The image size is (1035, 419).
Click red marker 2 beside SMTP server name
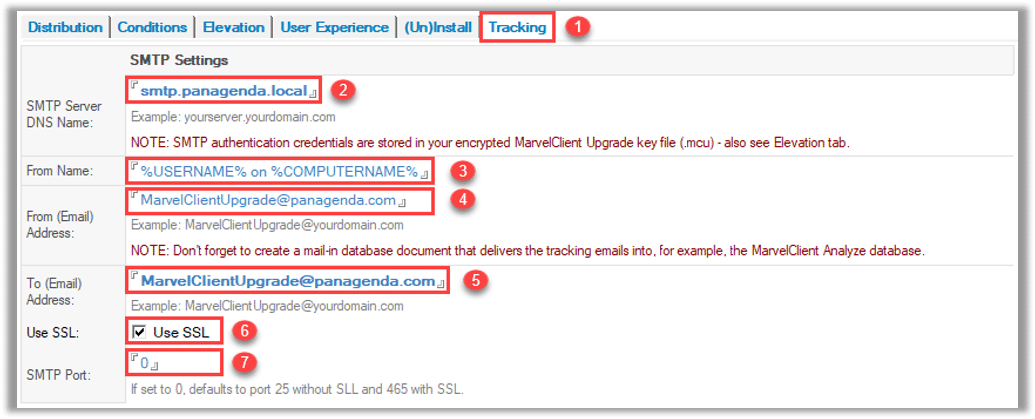[339, 90]
